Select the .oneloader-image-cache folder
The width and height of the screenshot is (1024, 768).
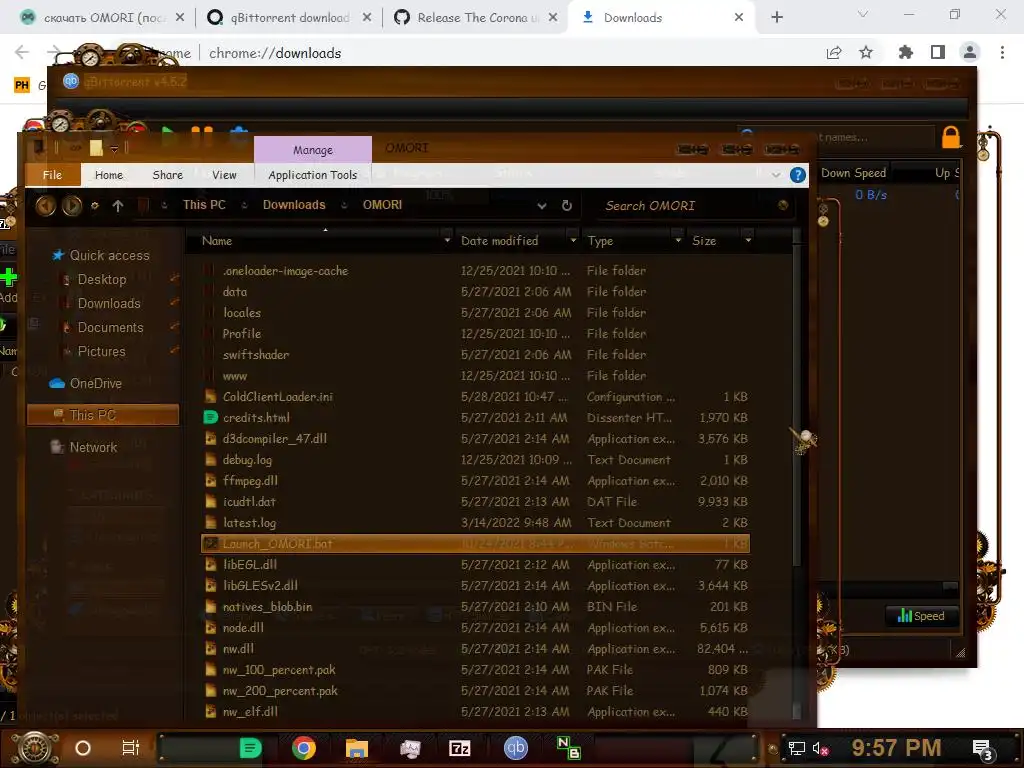pos(285,270)
